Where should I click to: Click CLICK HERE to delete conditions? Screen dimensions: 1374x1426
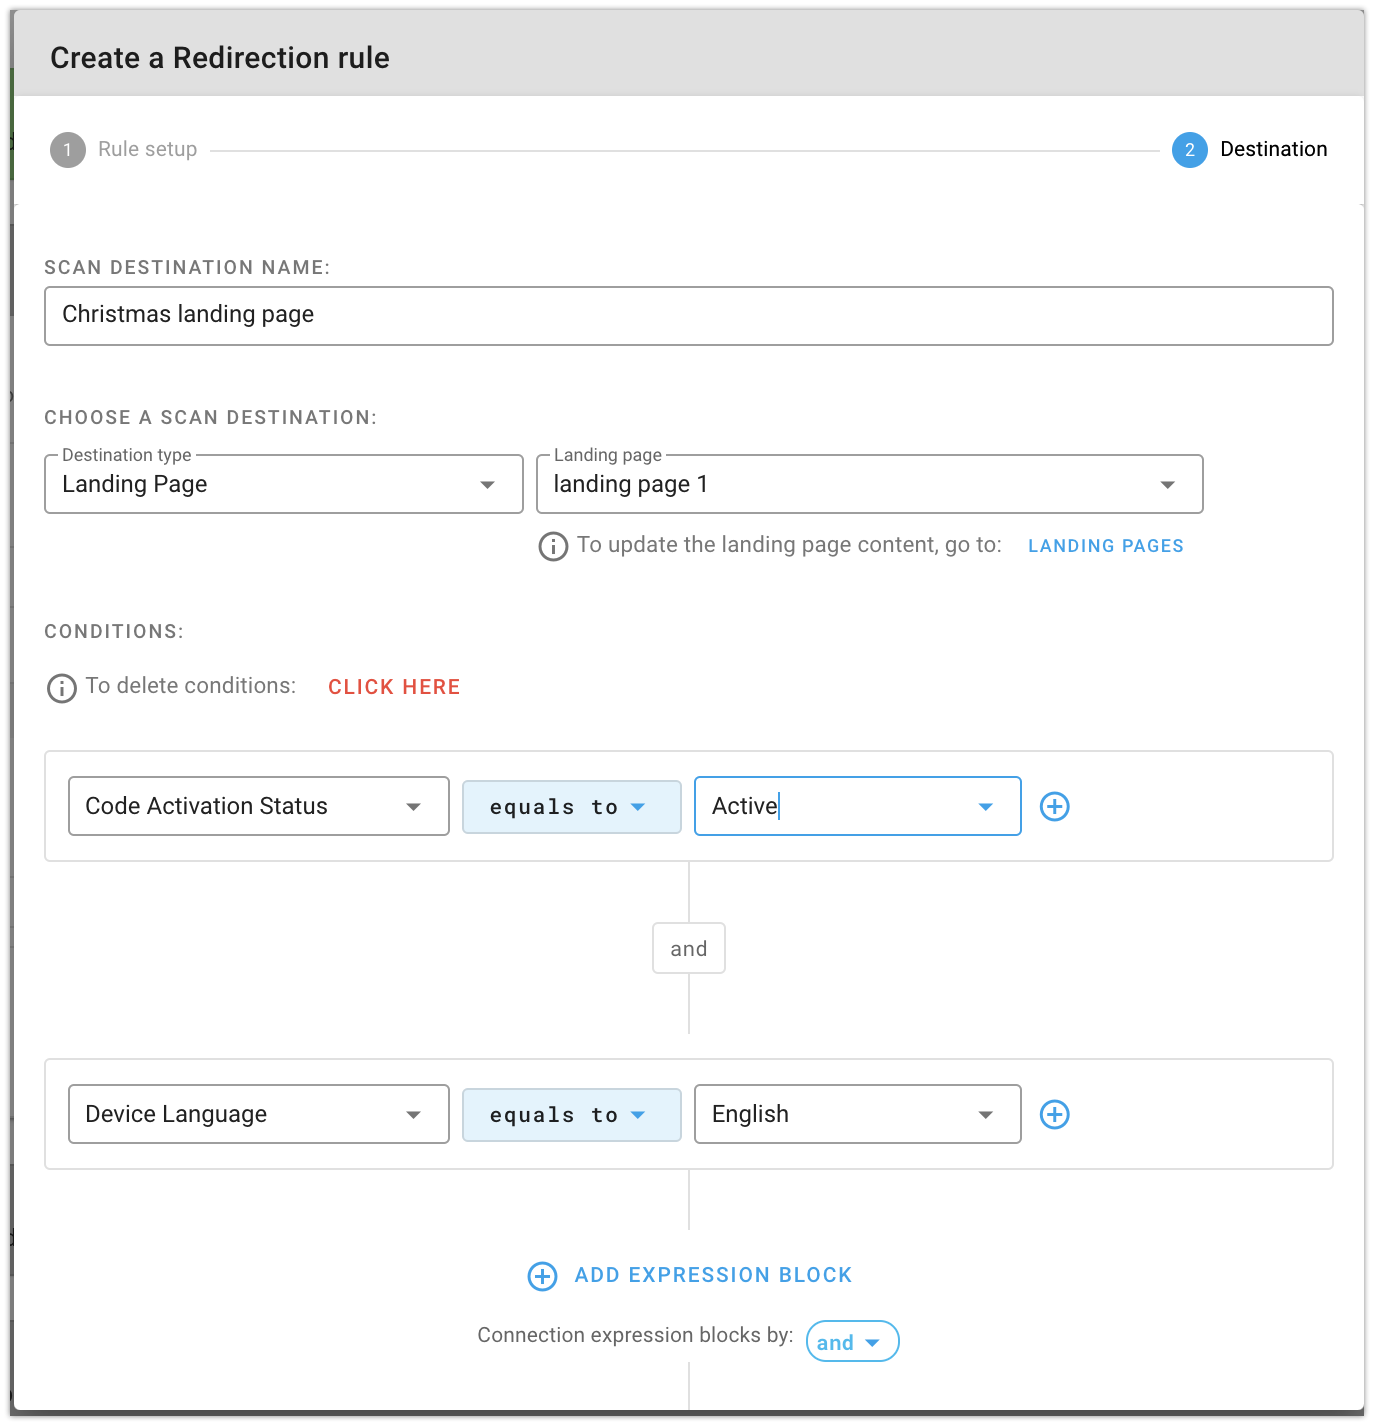[x=394, y=687]
